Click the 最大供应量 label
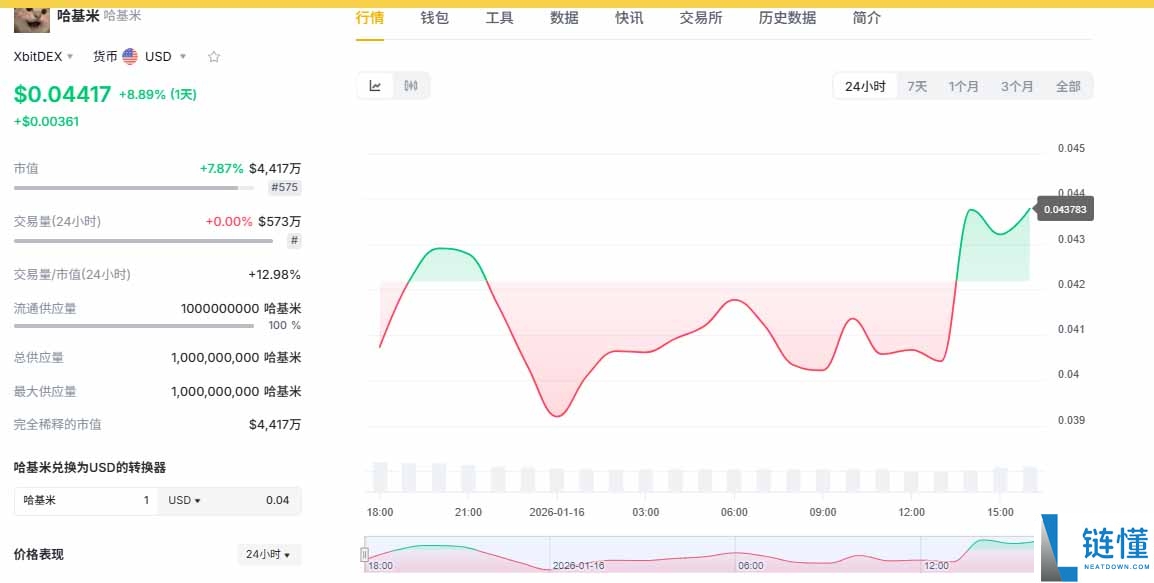Screen dimensions: 1154x583 tap(45, 392)
